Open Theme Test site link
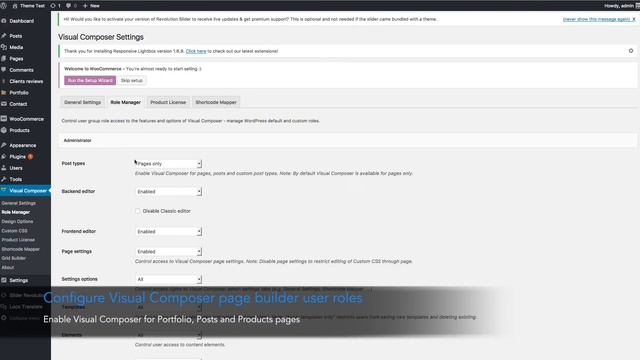Screen dimensions: 640x360 29,6
